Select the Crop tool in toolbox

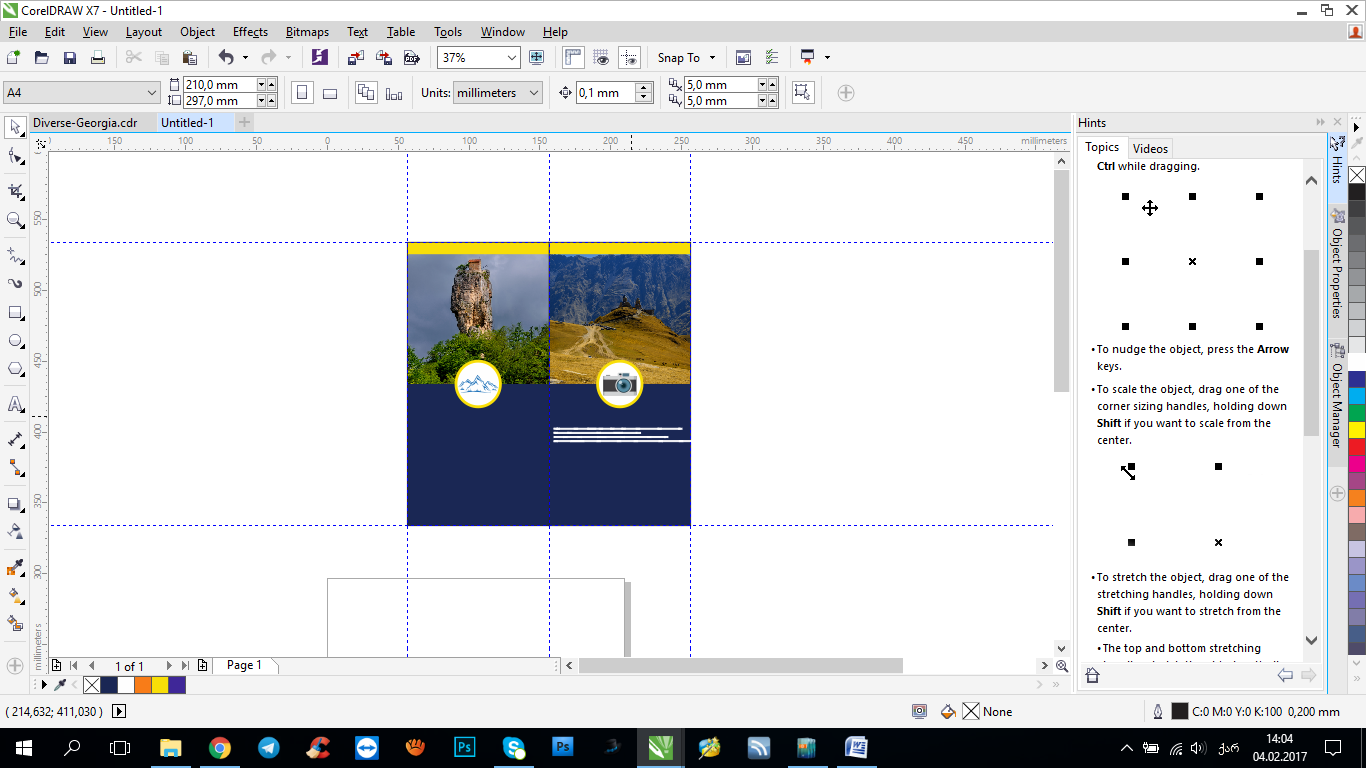[15, 190]
